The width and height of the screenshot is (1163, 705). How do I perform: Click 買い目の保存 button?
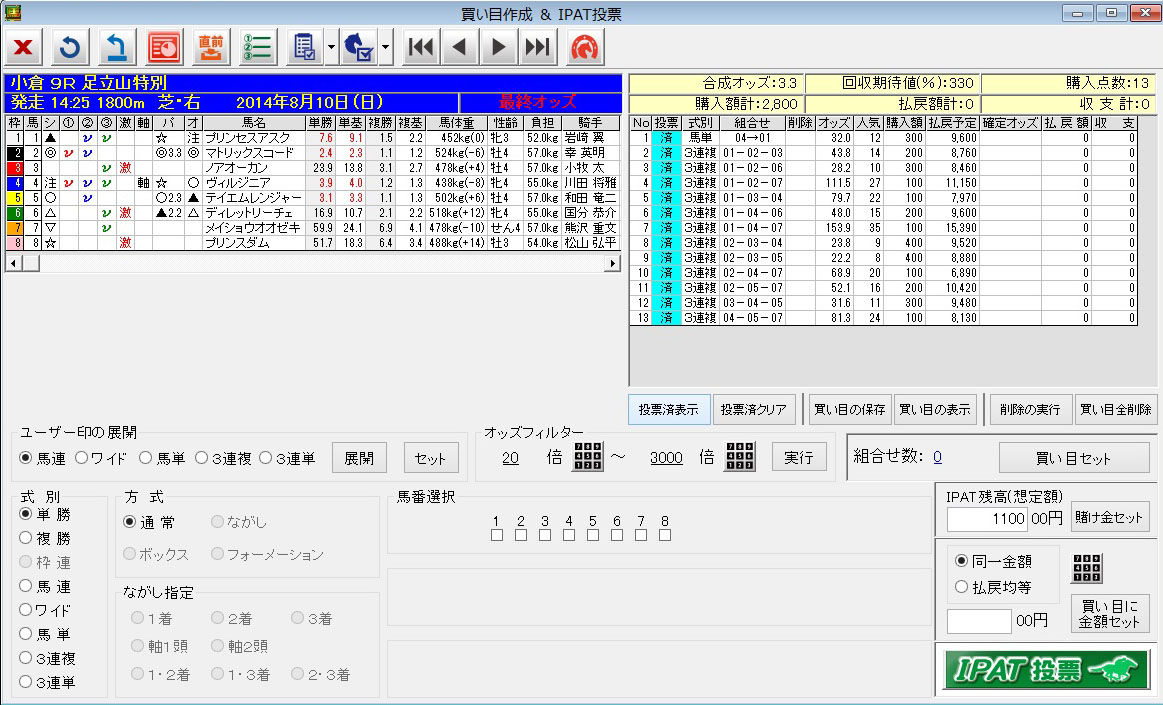(850, 409)
